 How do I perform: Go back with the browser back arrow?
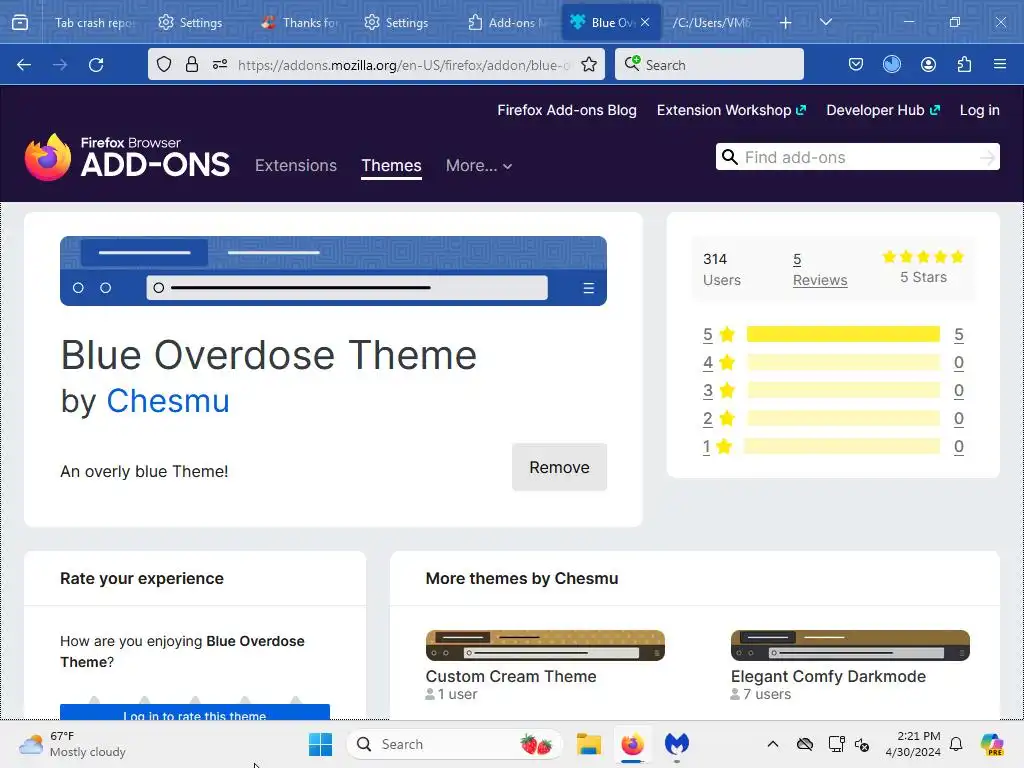click(x=24, y=65)
